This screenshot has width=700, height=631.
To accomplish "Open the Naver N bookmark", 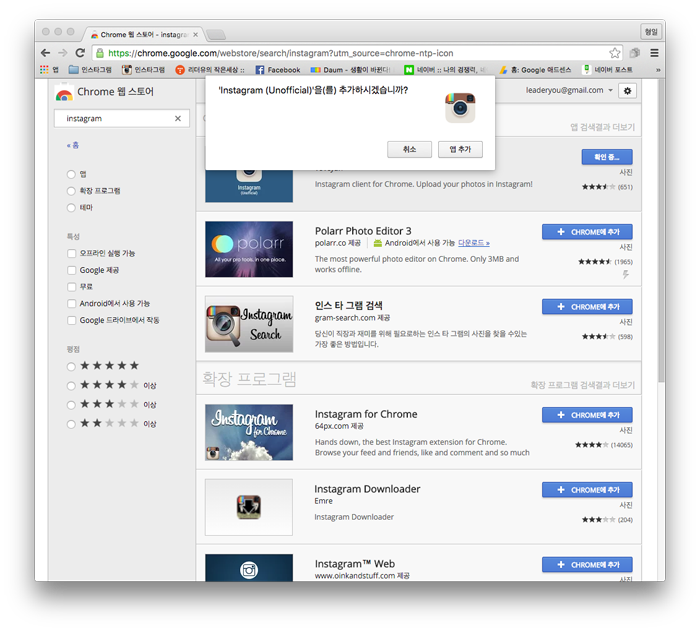I will pos(444,70).
